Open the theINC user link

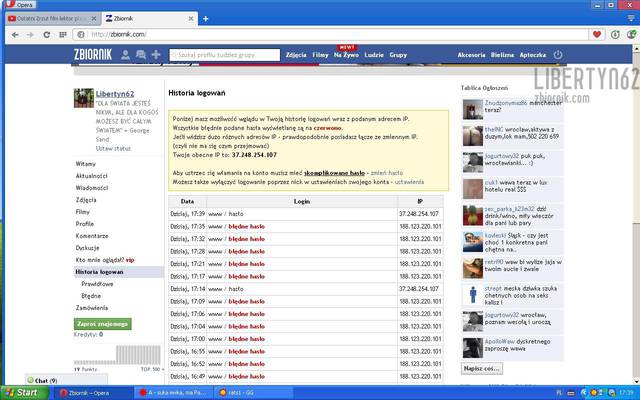click(x=494, y=129)
